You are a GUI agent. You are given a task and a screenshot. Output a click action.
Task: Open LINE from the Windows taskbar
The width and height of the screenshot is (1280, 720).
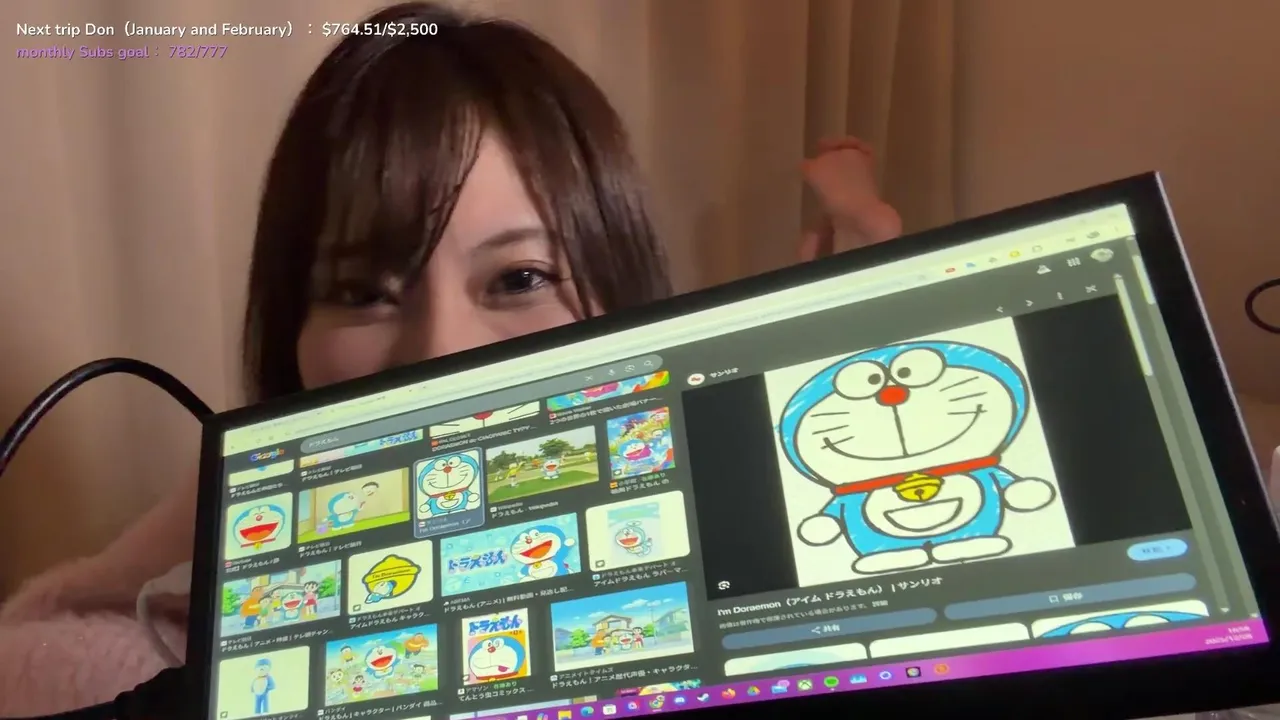(831, 682)
